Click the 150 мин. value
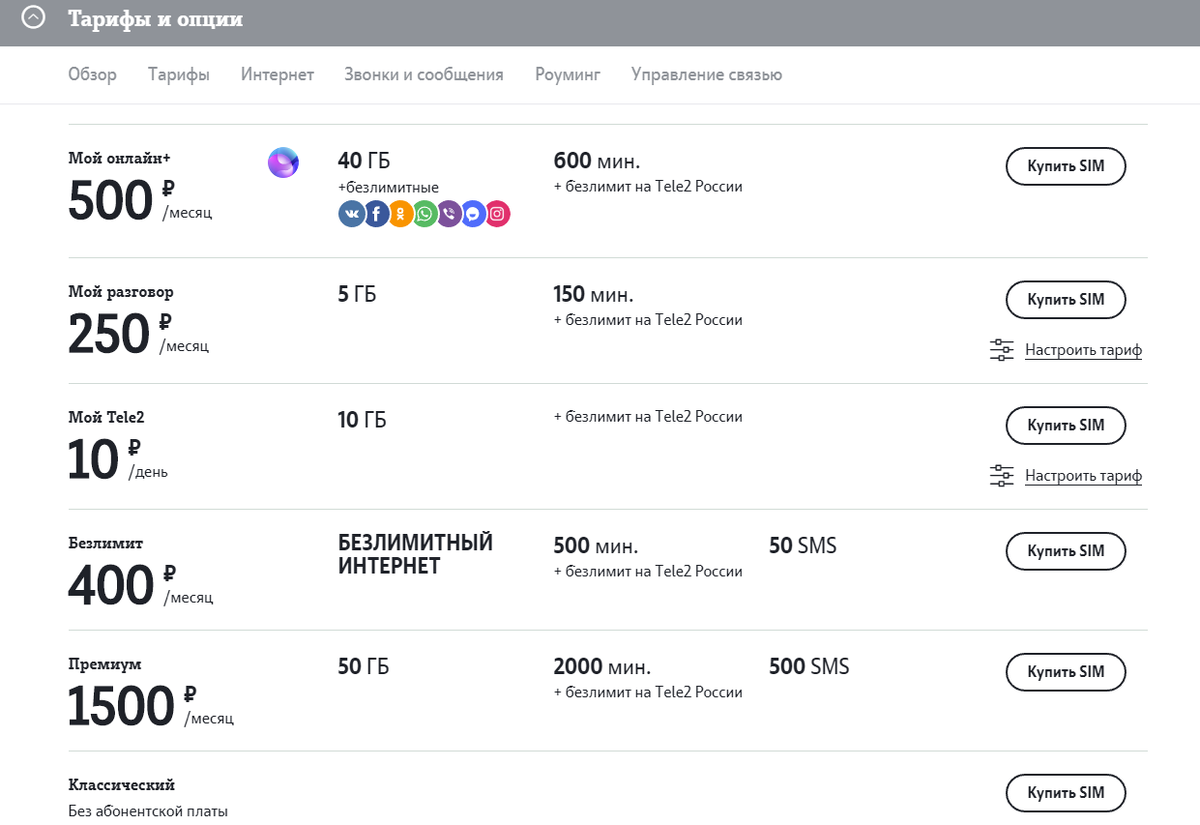Viewport: 1200px width, 825px height. (593, 294)
